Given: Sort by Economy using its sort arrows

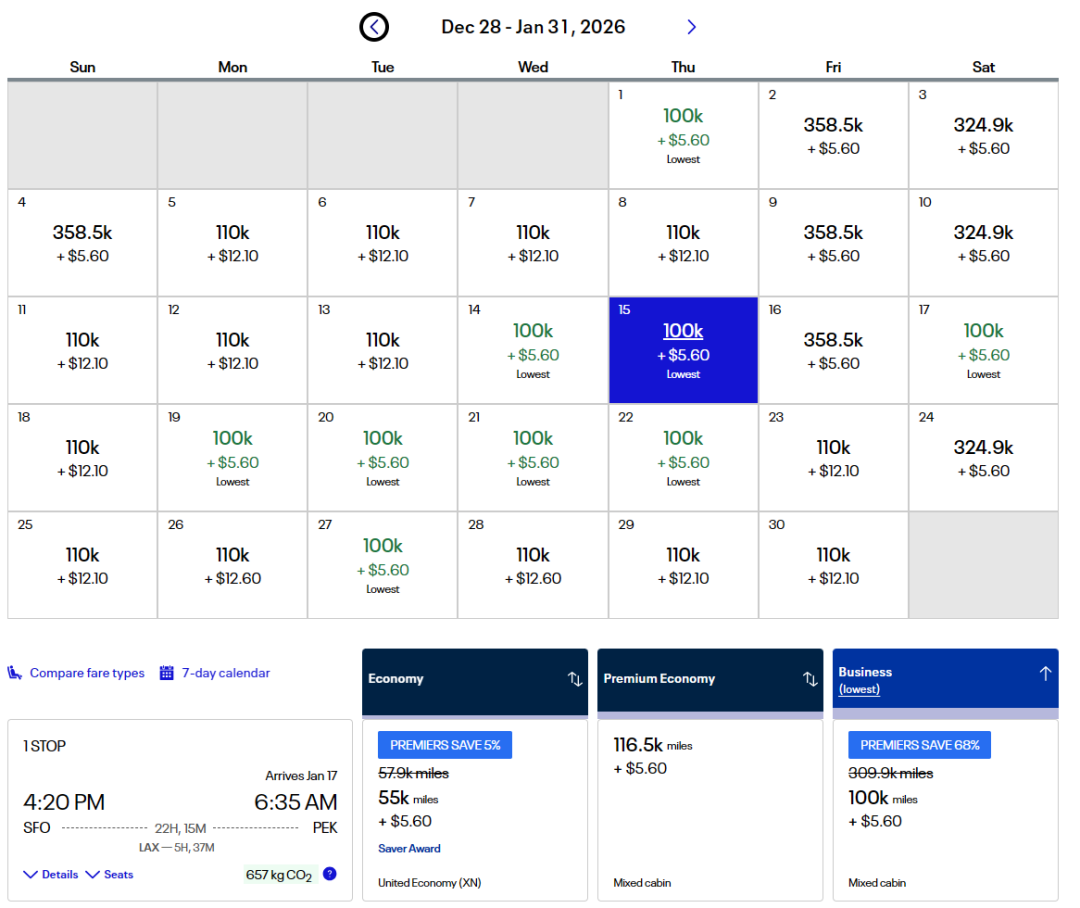Looking at the screenshot, I should pos(575,679).
